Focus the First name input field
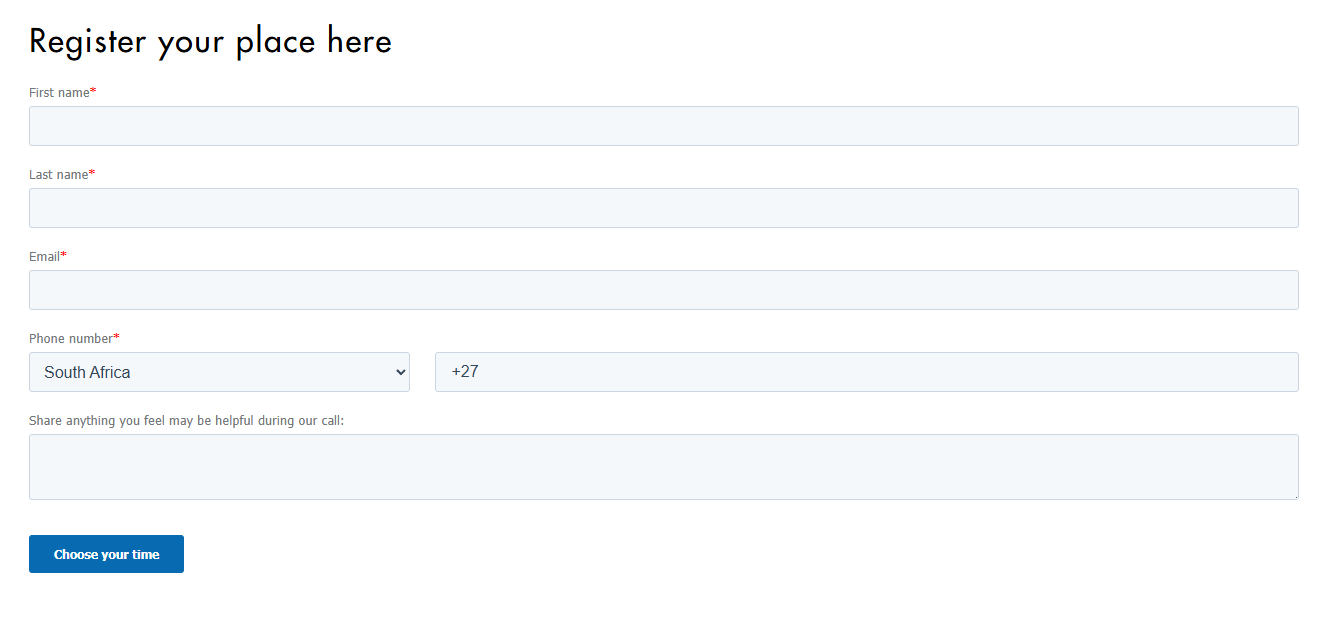The height and width of the screenshot is (617, 1328). pos(664,126)
